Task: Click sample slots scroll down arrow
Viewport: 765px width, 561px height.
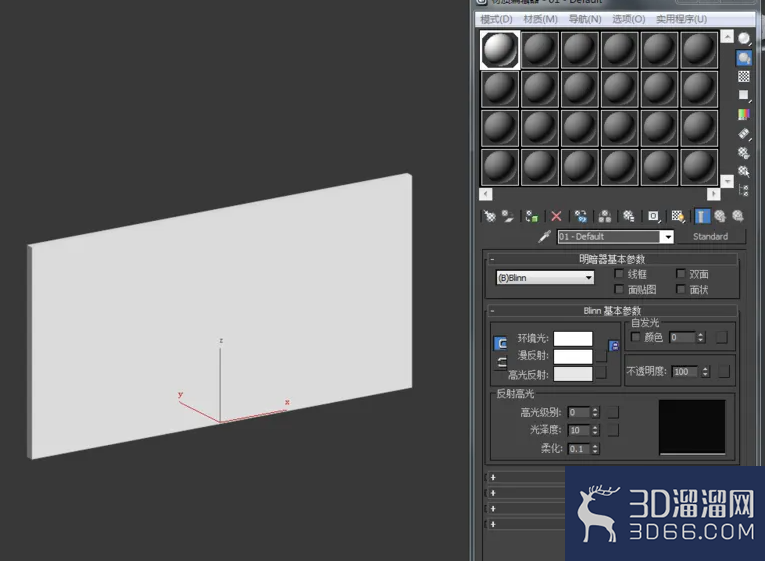Action: coord(727,181)
